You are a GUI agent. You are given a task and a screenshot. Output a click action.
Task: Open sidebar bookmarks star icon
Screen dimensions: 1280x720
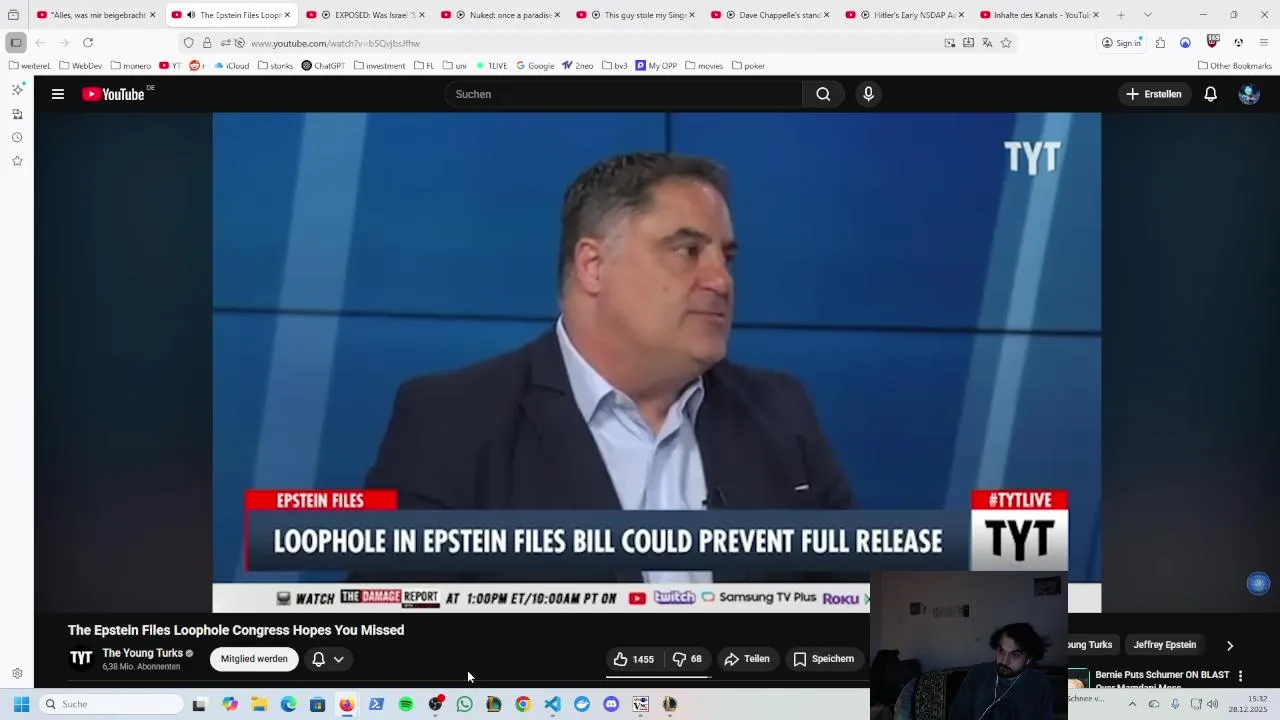[x=17, y=161]
